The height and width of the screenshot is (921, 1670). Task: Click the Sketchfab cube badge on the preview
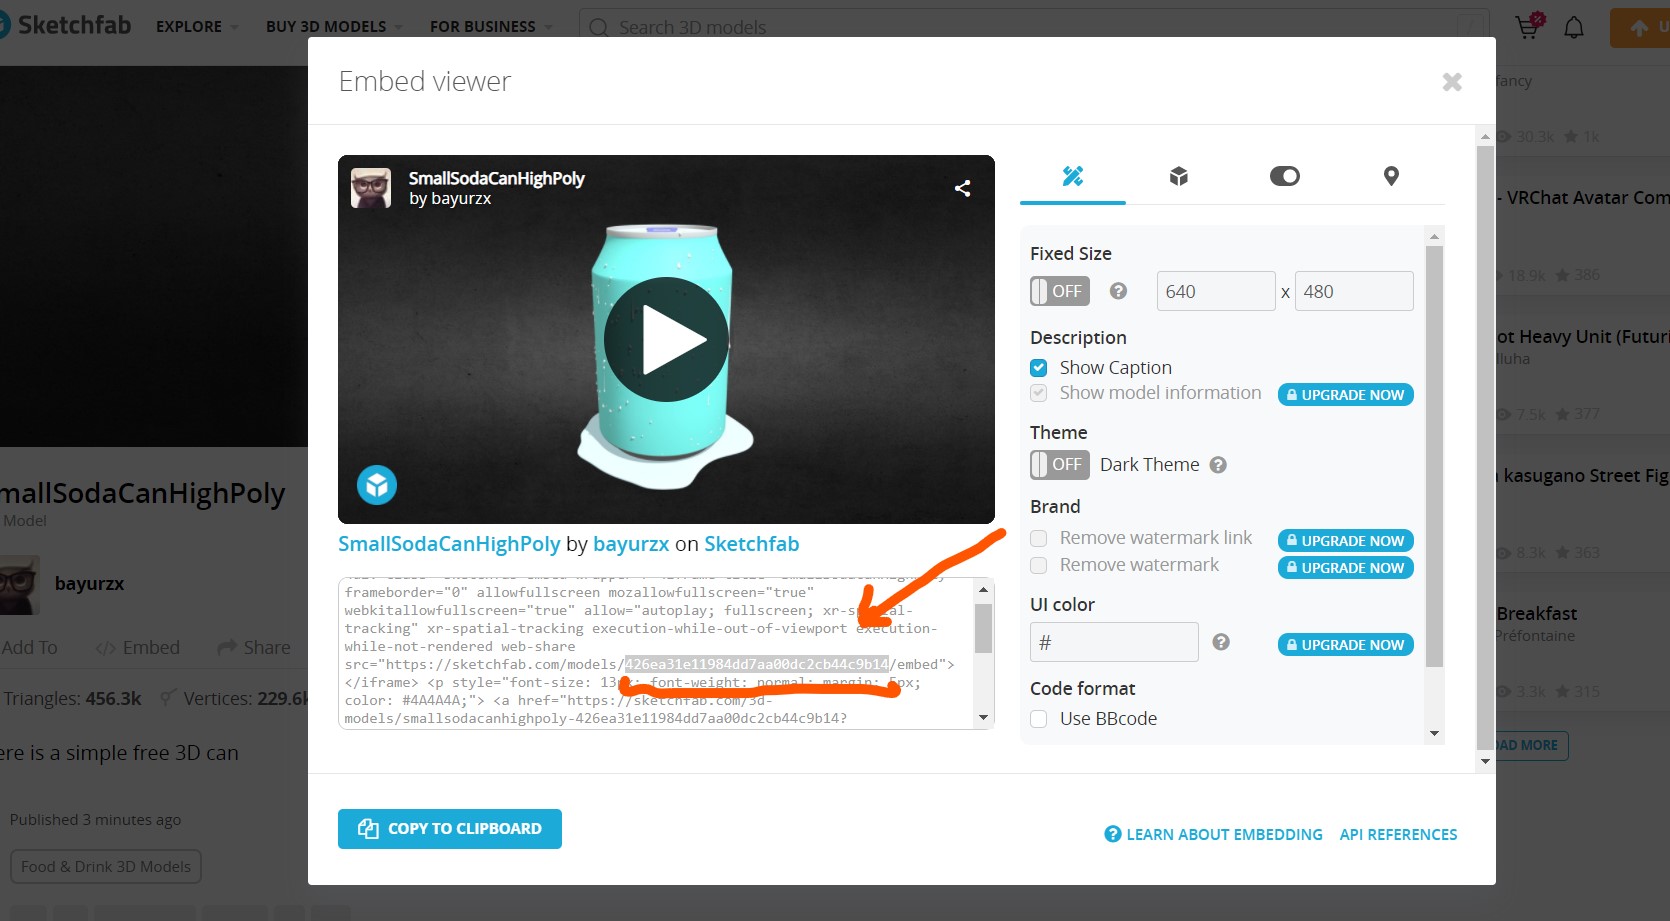(x=377, y=484)
